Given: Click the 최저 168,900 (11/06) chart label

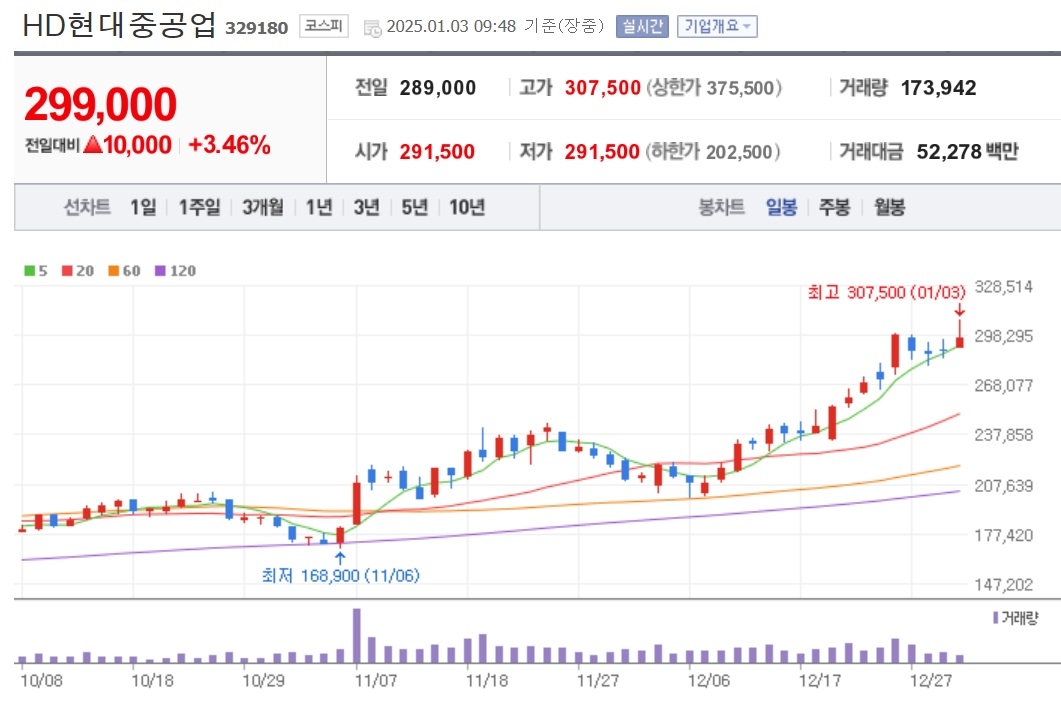Looking at the screenshot, I should click(341, 575).
